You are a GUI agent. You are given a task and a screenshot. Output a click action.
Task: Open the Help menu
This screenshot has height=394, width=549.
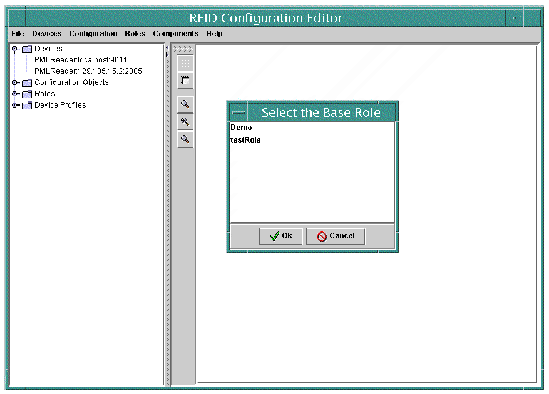click(x=214, y=34)
